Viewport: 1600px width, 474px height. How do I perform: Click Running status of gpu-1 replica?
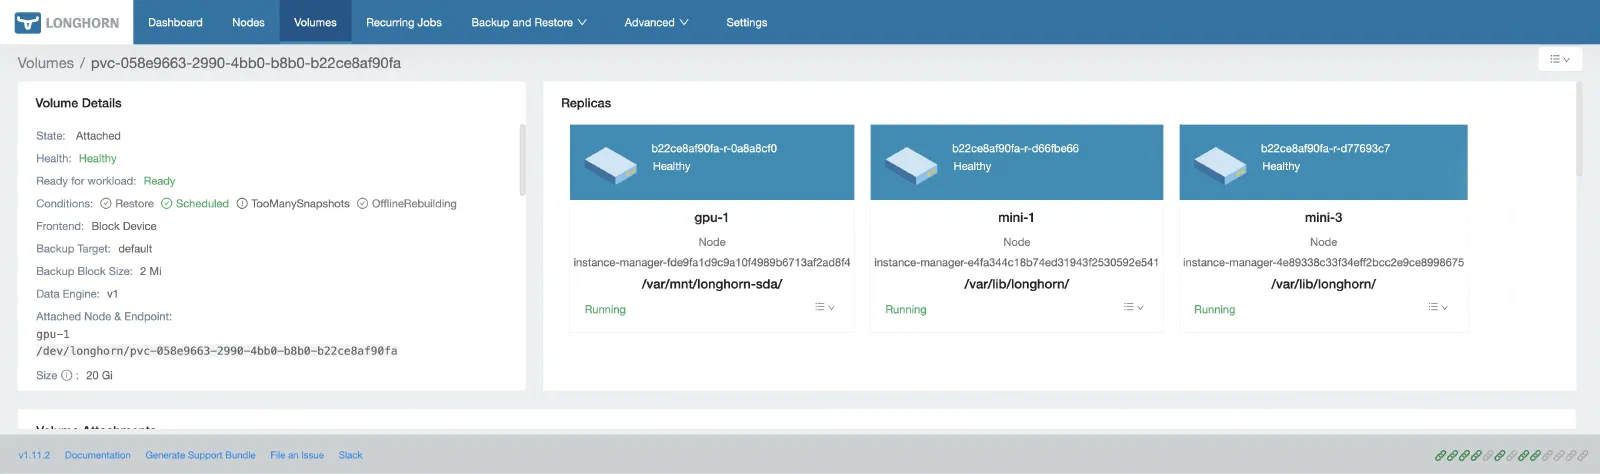point(605,310)
